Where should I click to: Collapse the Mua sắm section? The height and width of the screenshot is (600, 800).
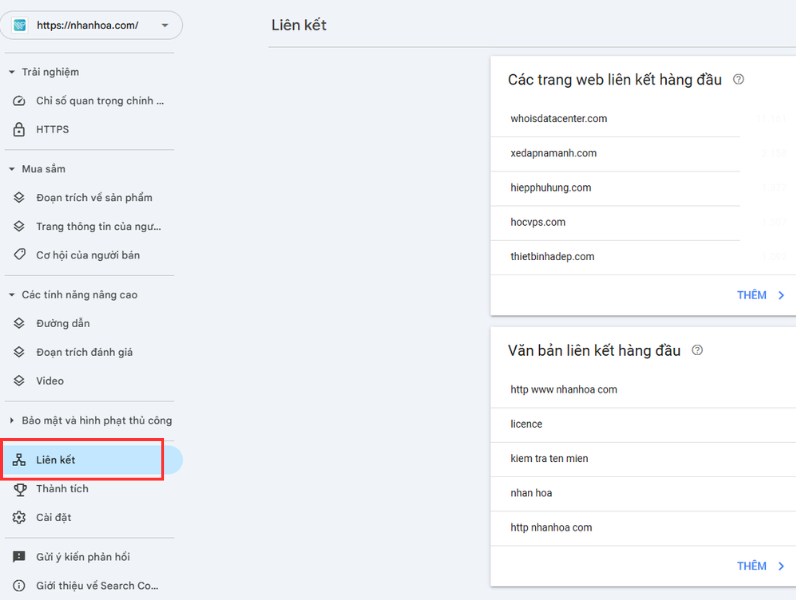pyautogui.click(x=12, y=169)
